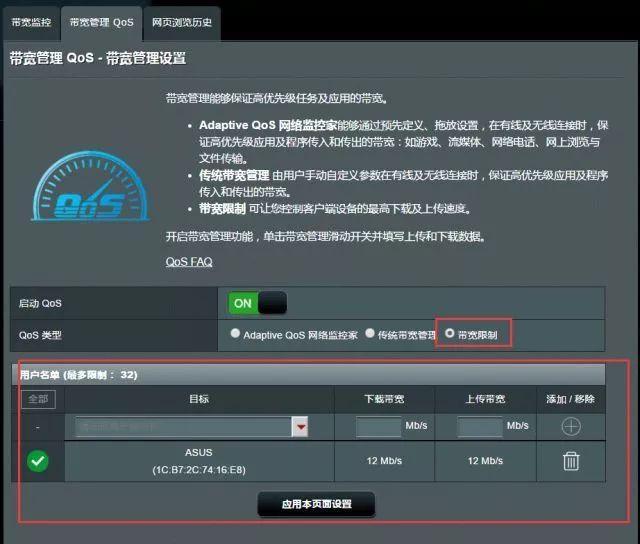The image size is (640, 544).
Task: Click the 目标 client name combo box
Action: 183,427
